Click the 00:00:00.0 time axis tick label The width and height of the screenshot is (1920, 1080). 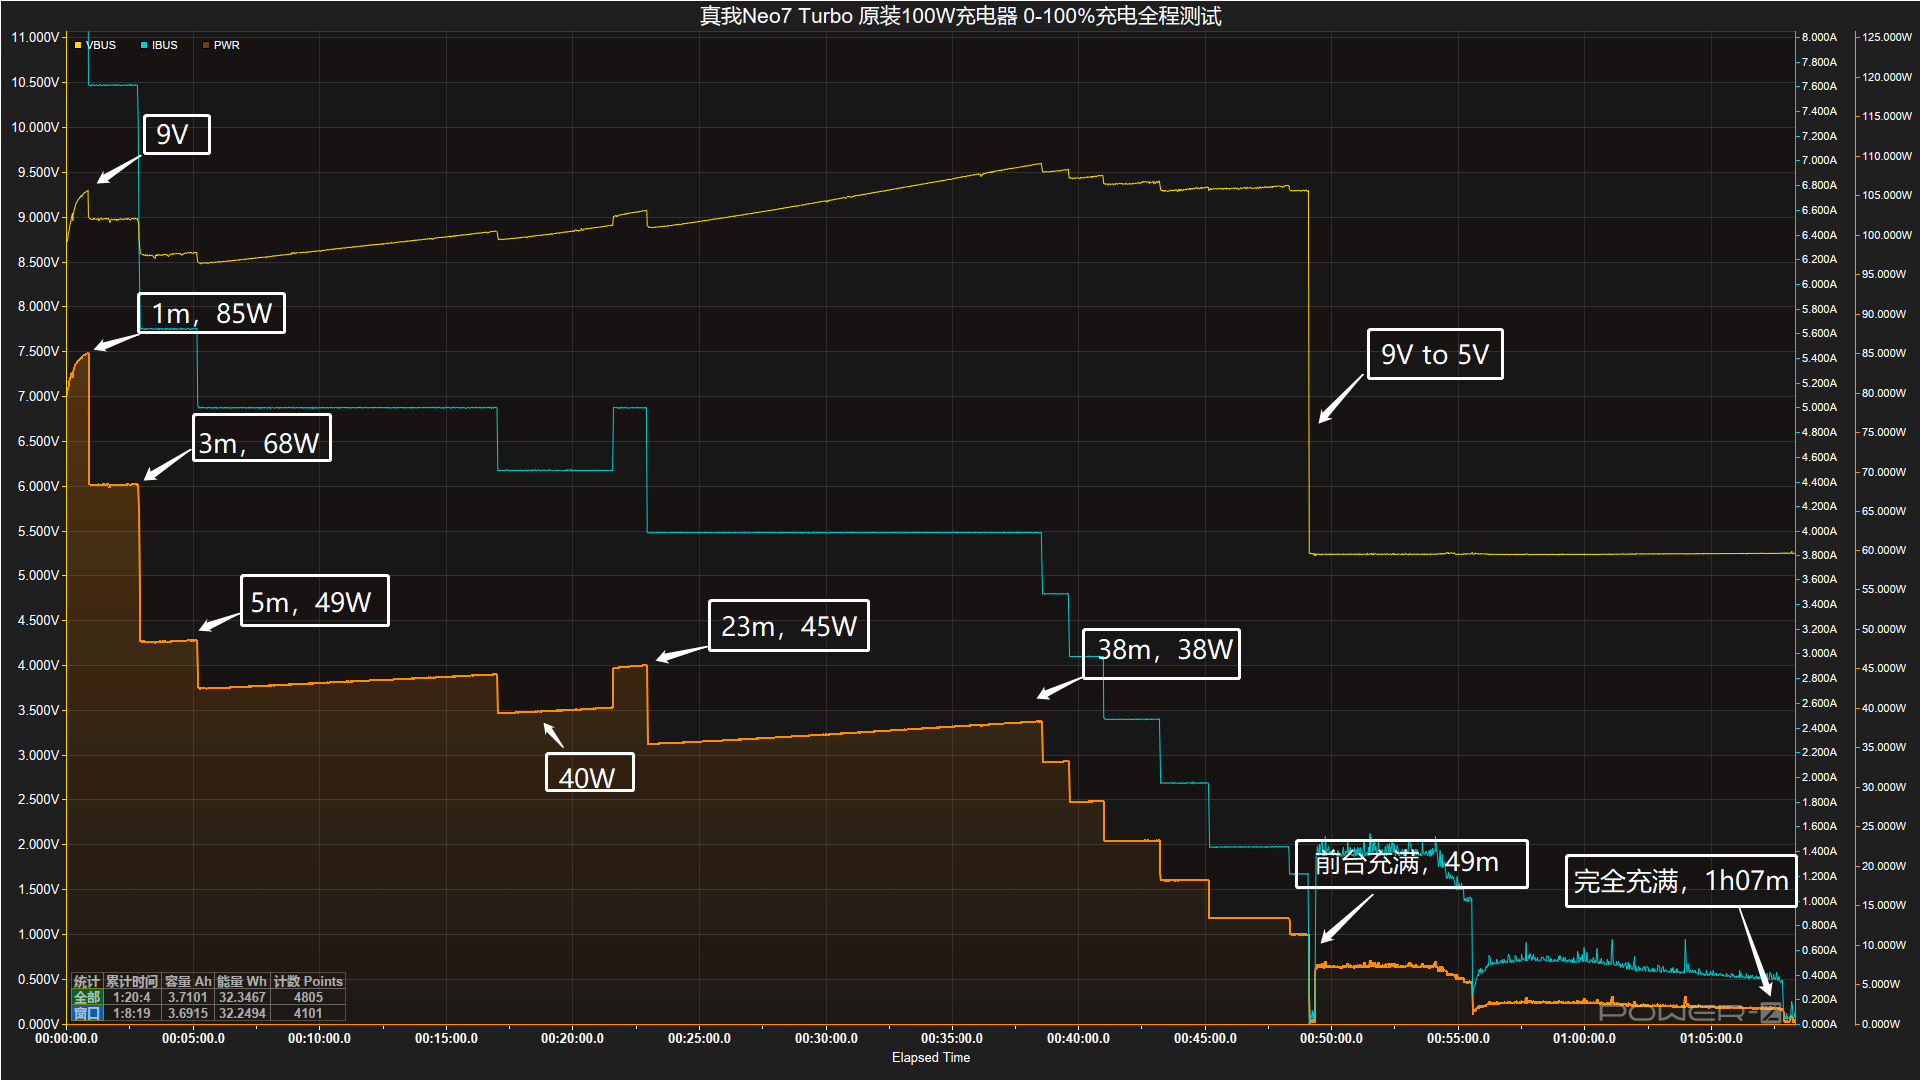(66, 1039)
